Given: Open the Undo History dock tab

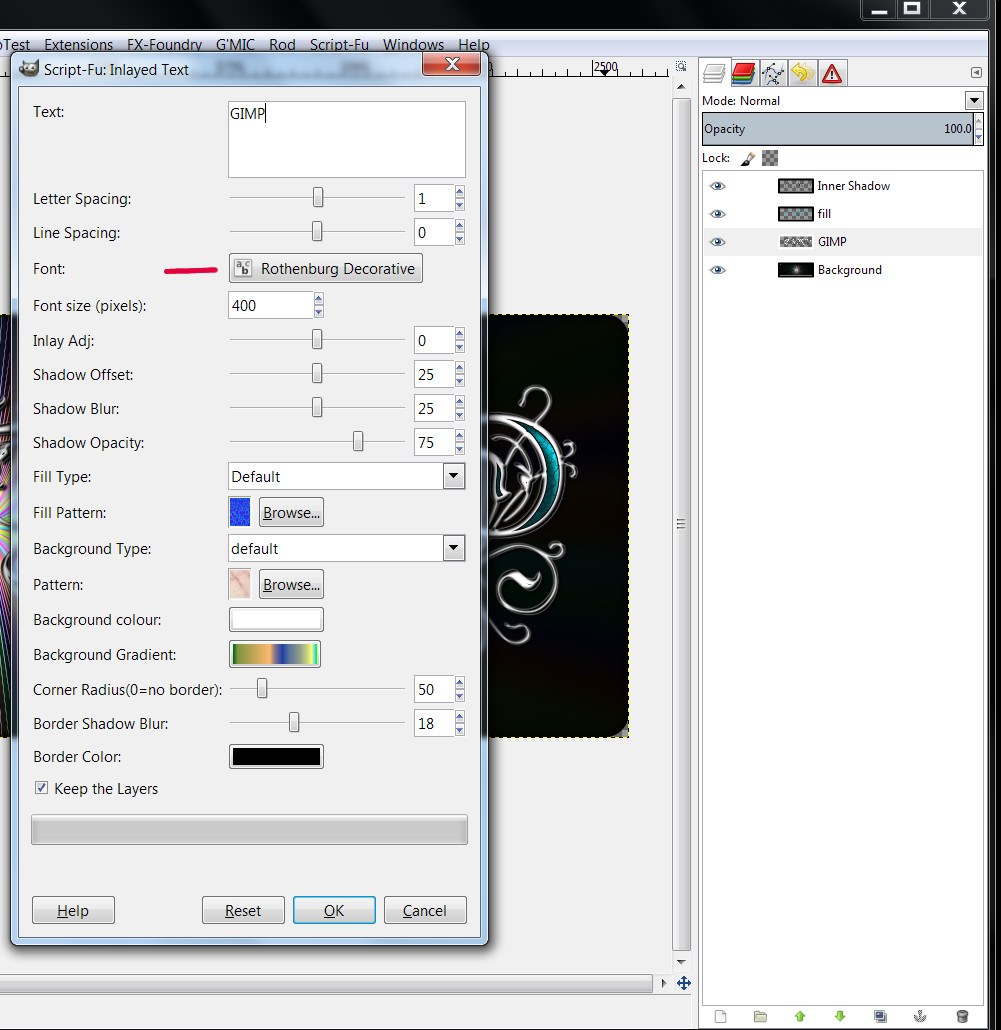Looking at the screenshot, I should pyautogui.click(x=802, y=73).
